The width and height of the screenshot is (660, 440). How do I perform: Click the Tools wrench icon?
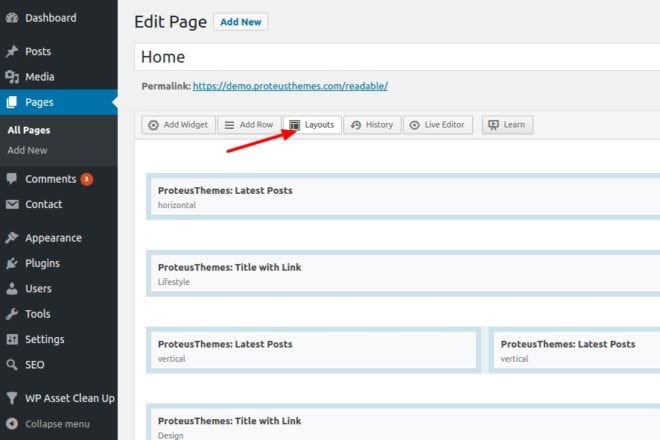coord(12,314)
